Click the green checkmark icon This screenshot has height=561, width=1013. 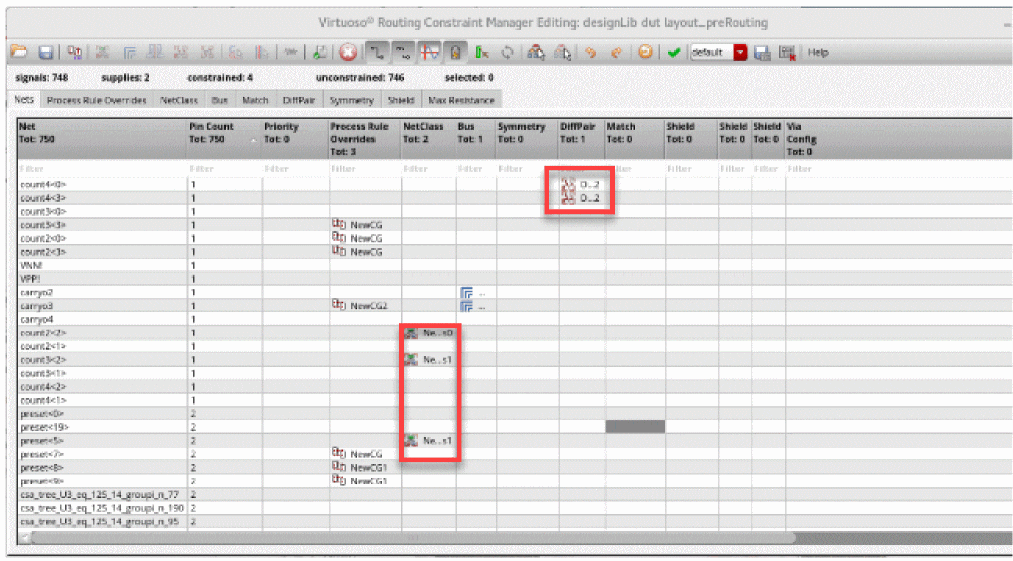674,52
